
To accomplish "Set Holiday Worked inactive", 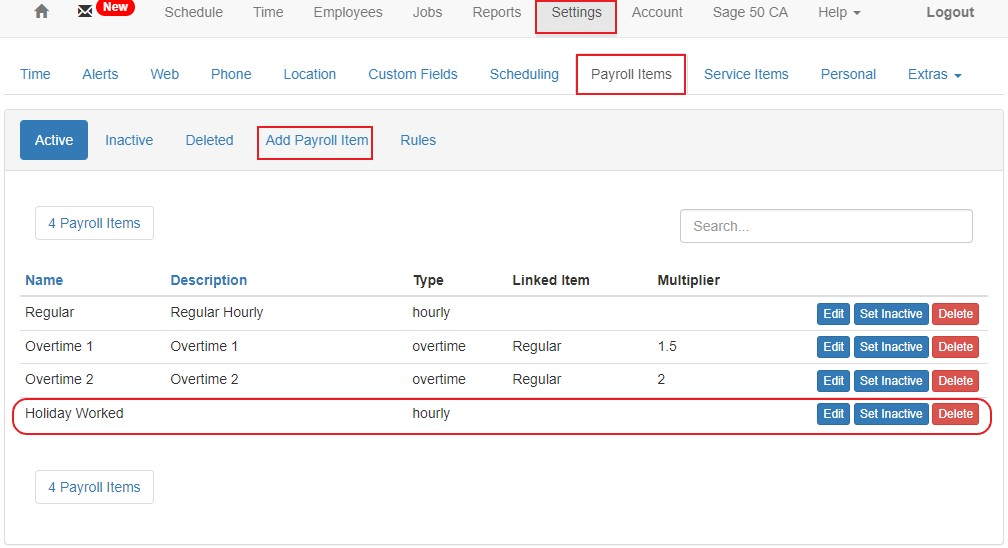I will (891, 414).
